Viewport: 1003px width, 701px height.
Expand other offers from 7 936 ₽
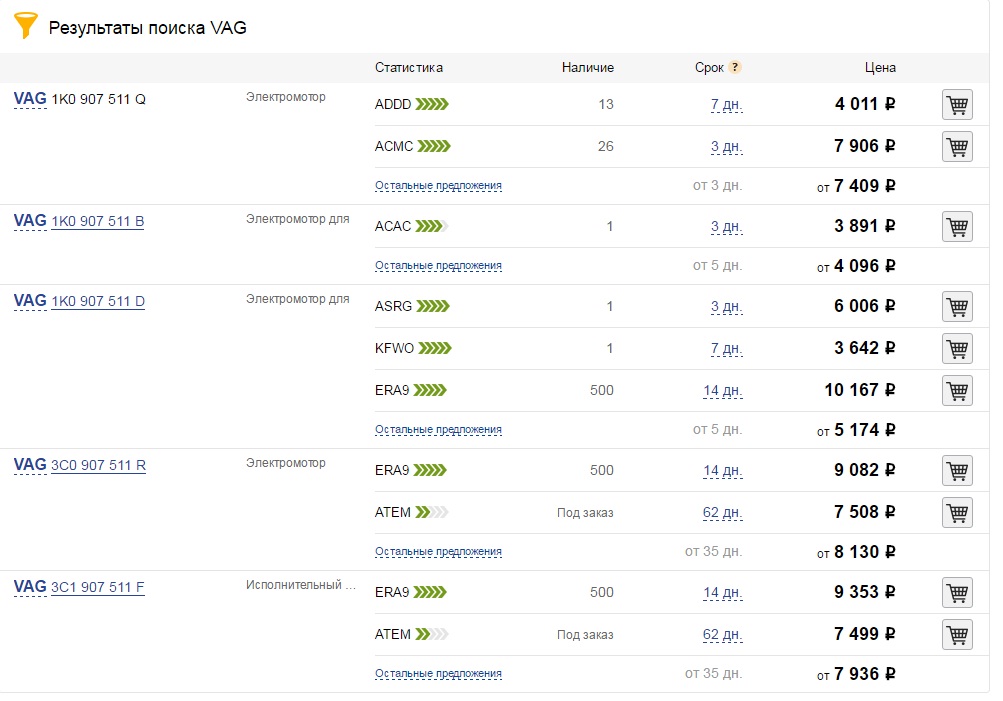point(438,673)
